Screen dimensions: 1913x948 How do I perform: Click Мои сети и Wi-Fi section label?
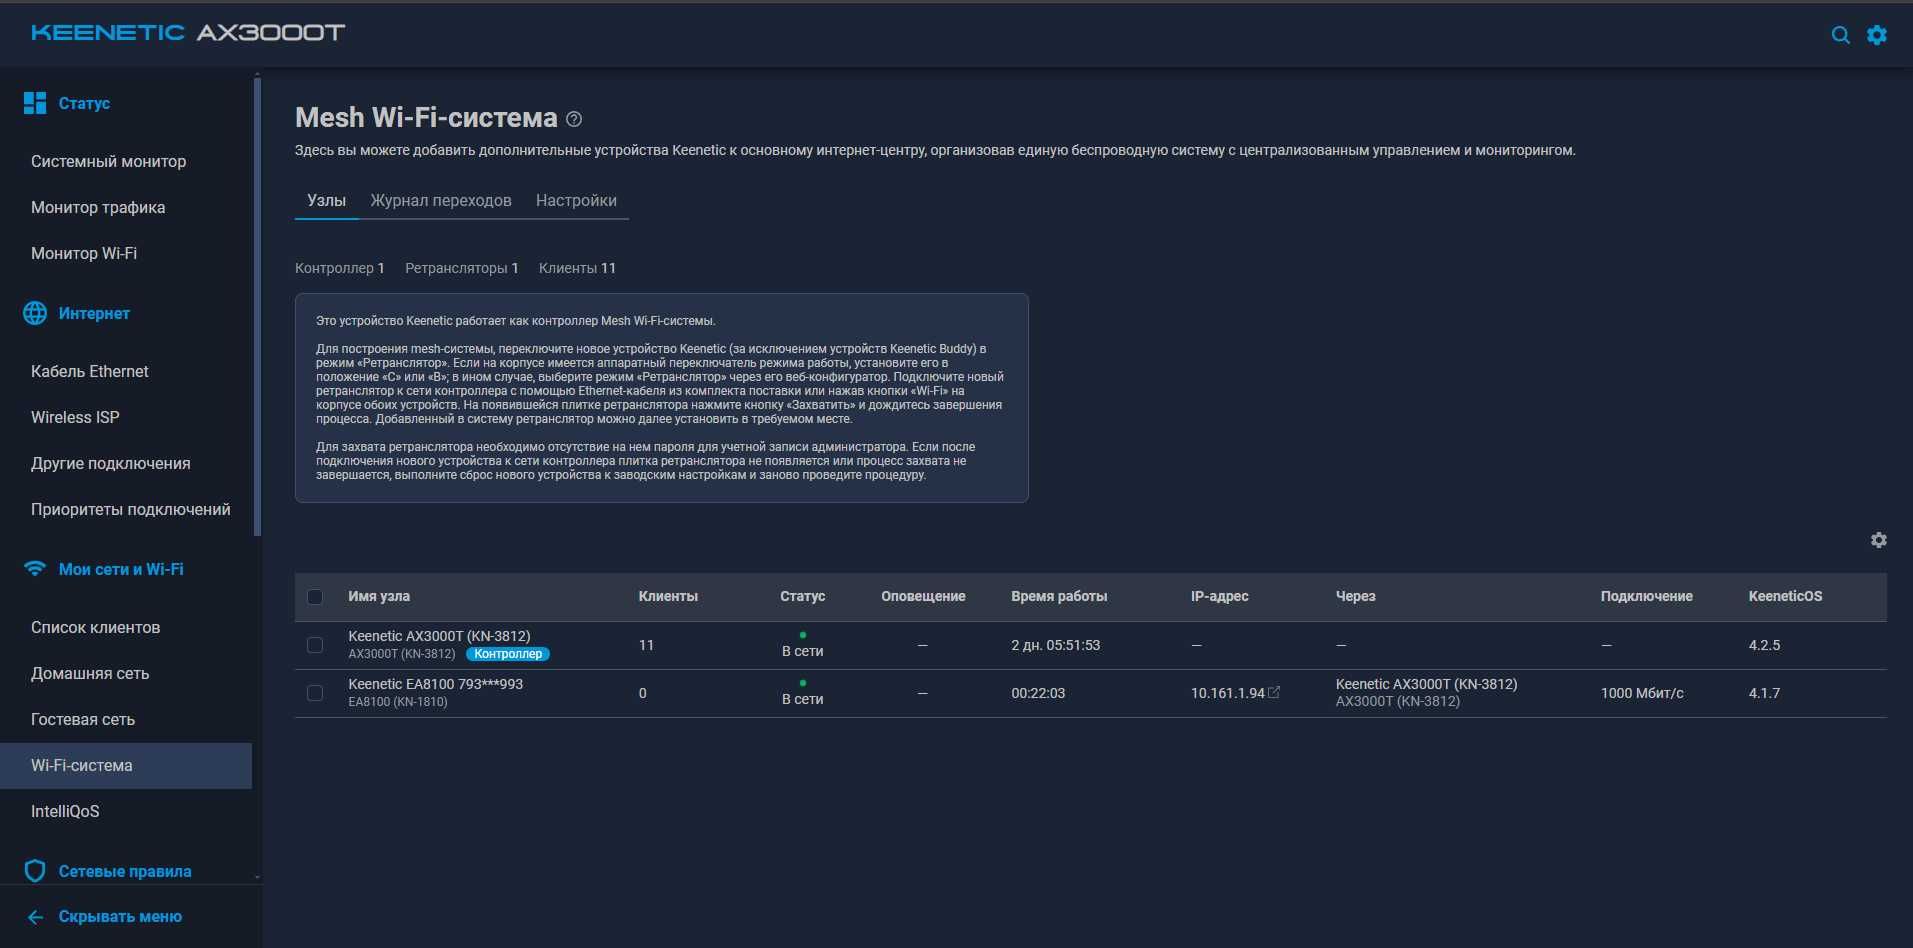121,569
